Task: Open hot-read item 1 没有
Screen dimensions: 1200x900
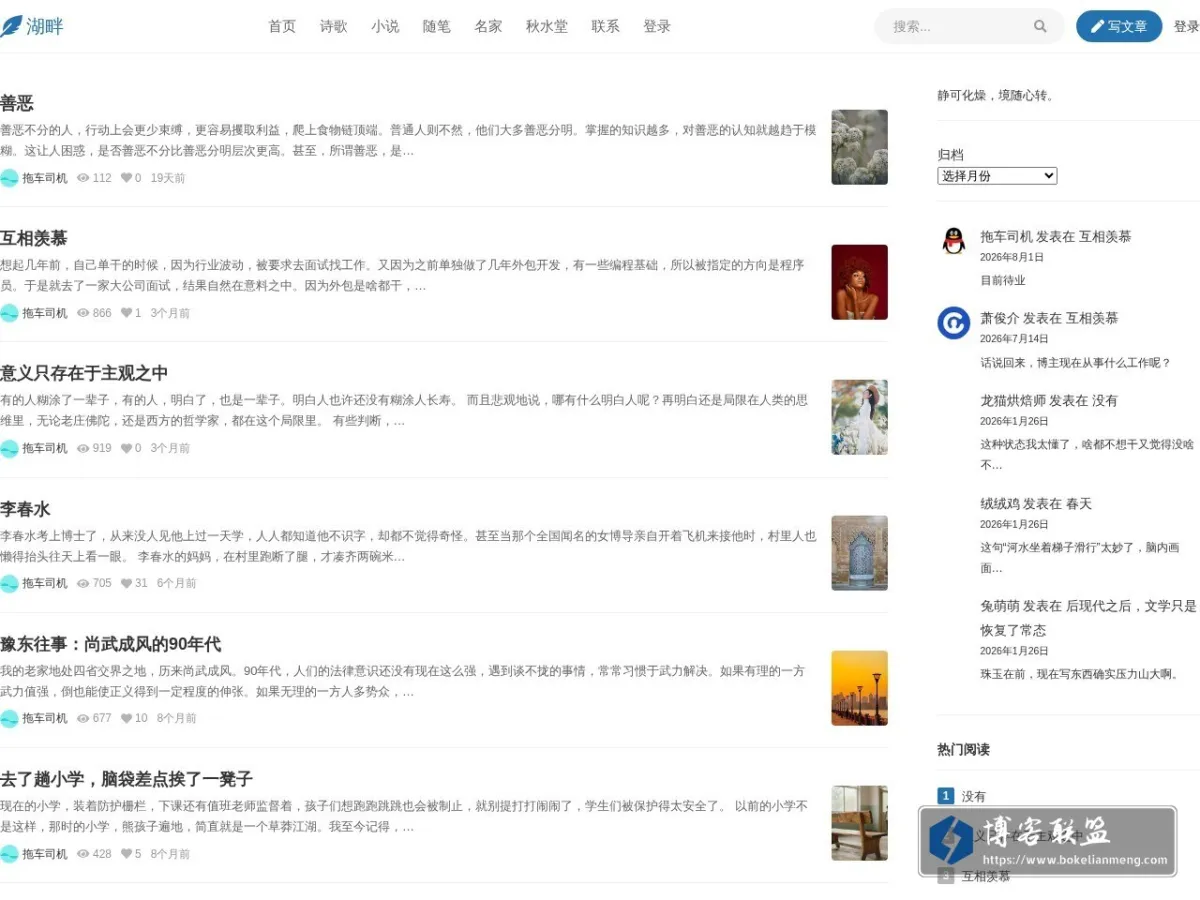Action: 974,796
